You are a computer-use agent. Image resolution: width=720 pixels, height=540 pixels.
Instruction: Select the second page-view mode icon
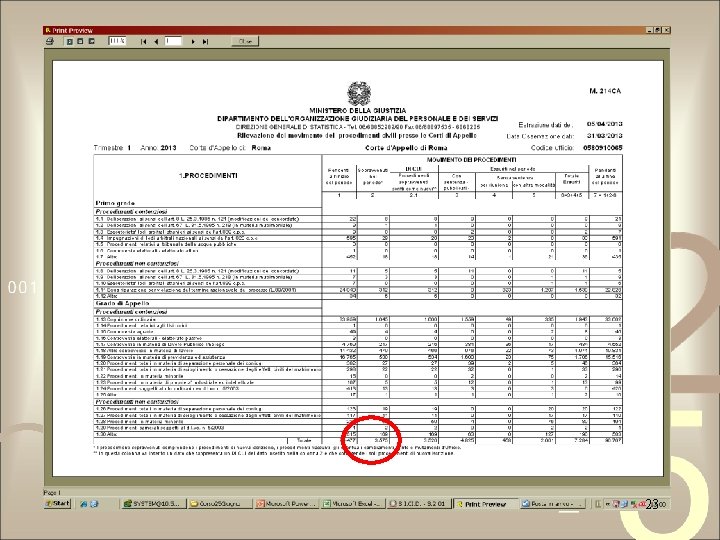pyautogui.click(x=80, y=41)
